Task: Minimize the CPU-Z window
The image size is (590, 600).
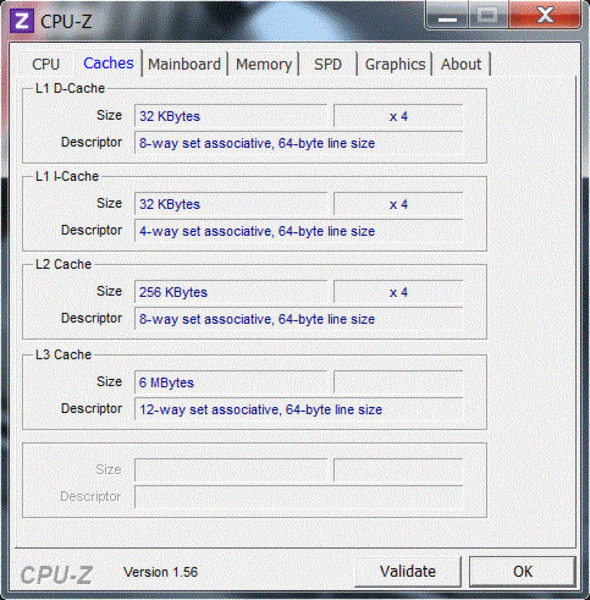Action: (x=447, y=15)
